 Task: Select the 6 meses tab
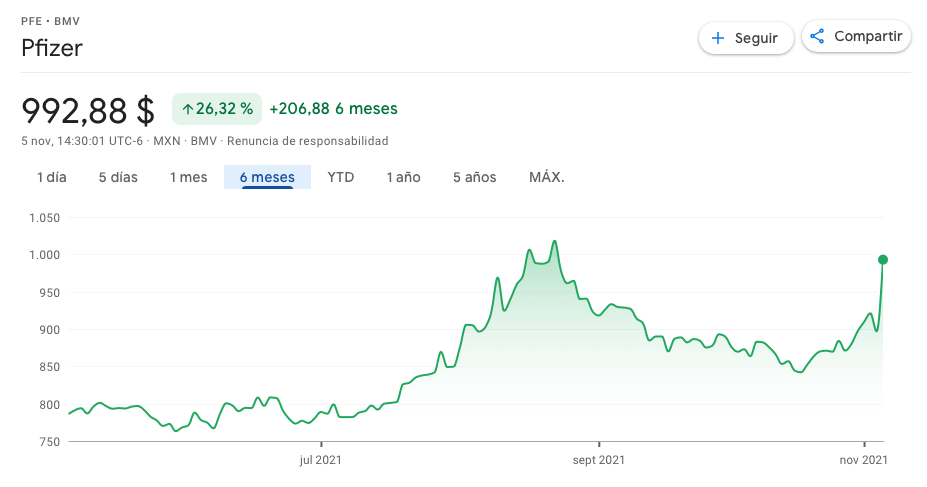[267, 177]
